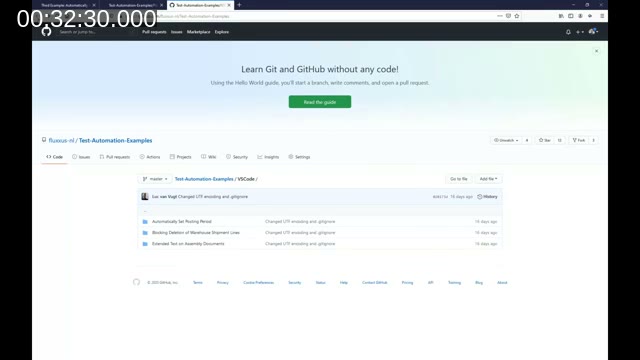
Task: Open the Cookie Preferences footer link
Action: pos(258,282)
